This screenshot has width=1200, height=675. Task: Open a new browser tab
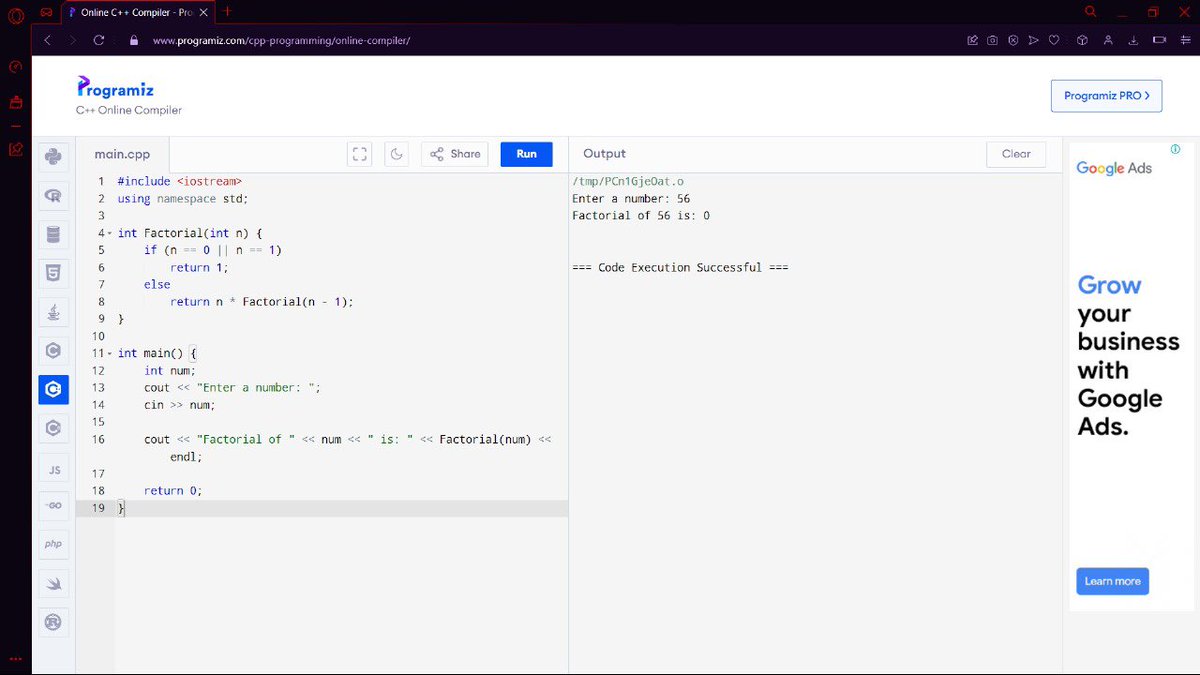pyautogui.click(x=228, y=11)
